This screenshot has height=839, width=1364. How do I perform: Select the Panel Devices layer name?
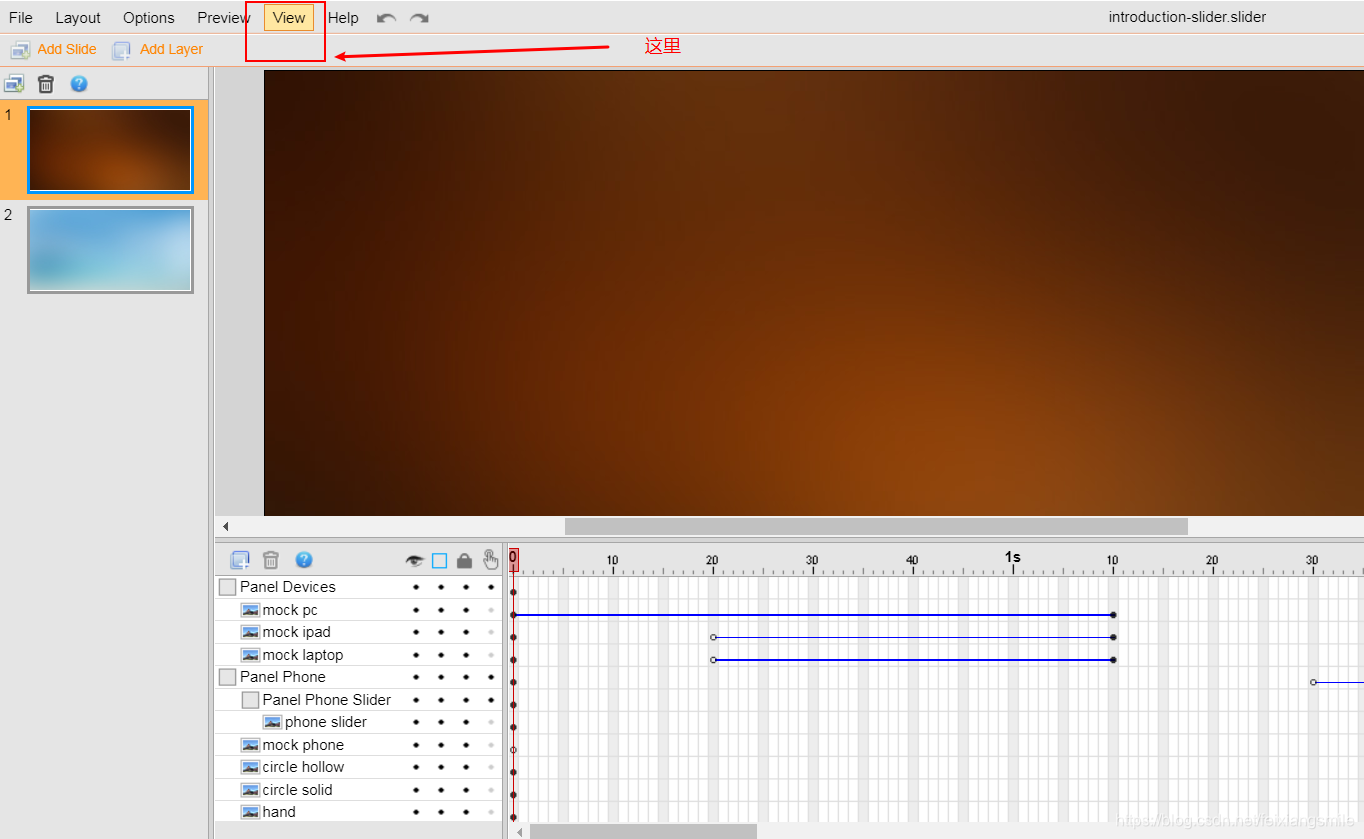(288, 587)
